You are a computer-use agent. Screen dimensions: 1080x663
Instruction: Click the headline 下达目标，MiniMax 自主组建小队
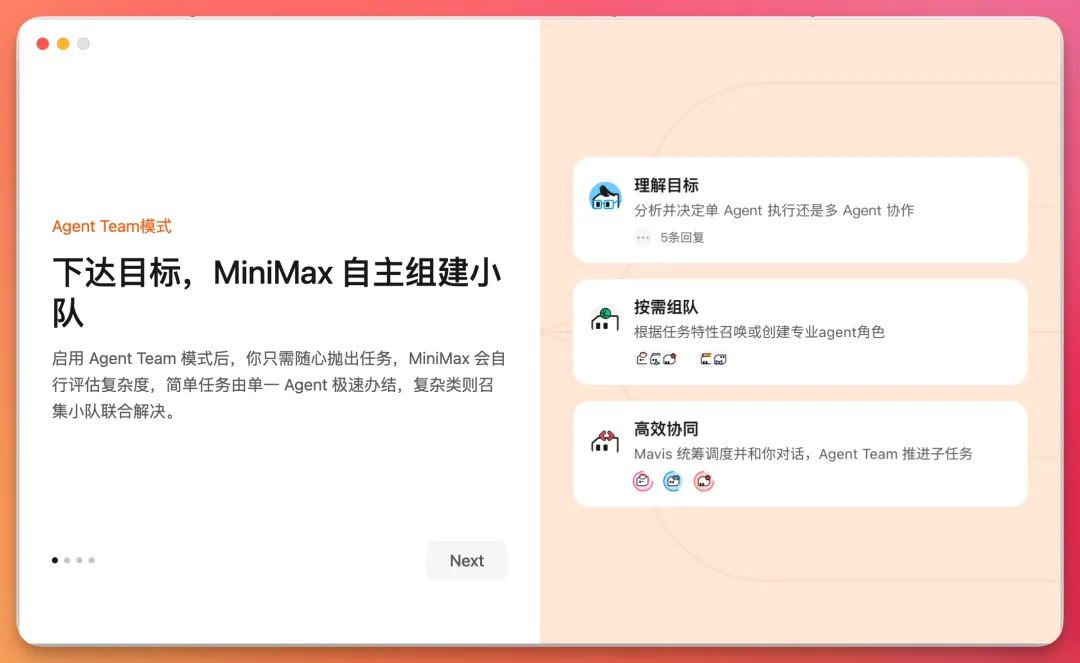coord(276,293)
